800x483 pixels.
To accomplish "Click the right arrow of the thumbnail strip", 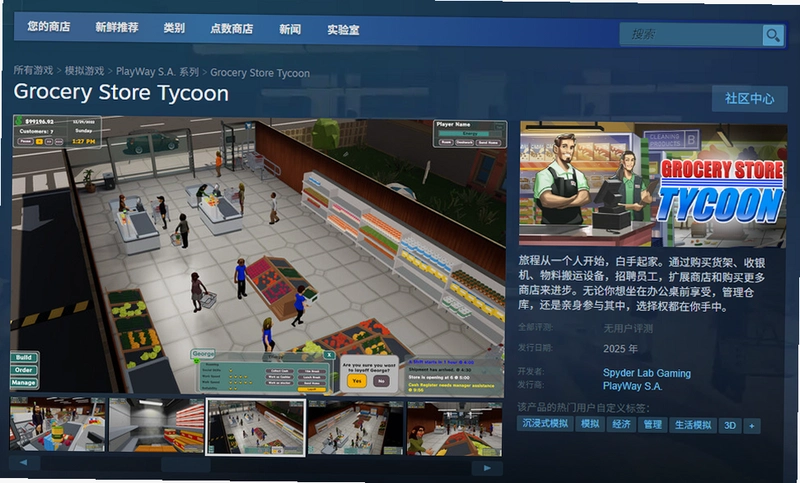I will click(487, 468).
